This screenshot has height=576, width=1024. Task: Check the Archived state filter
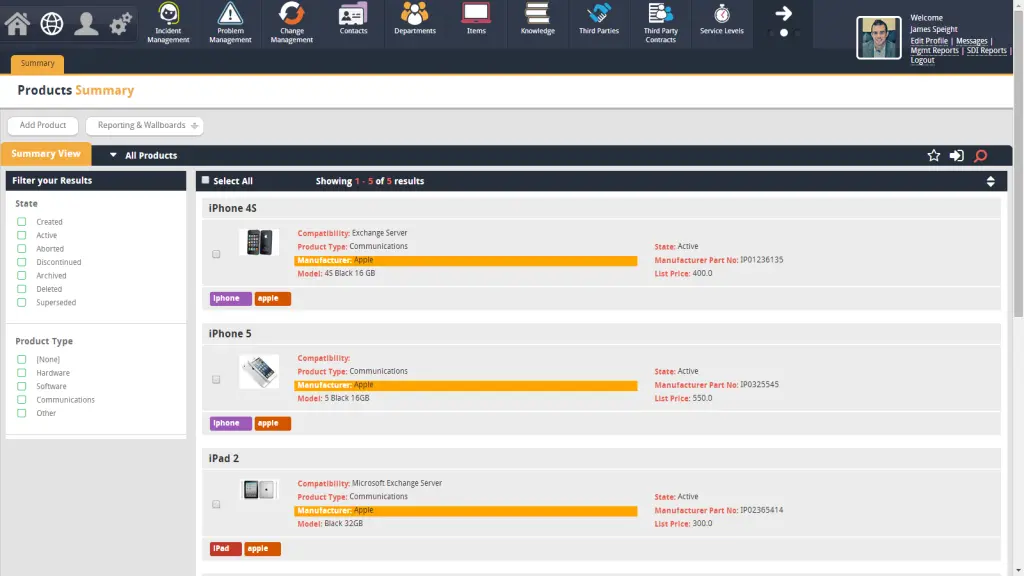22,276
